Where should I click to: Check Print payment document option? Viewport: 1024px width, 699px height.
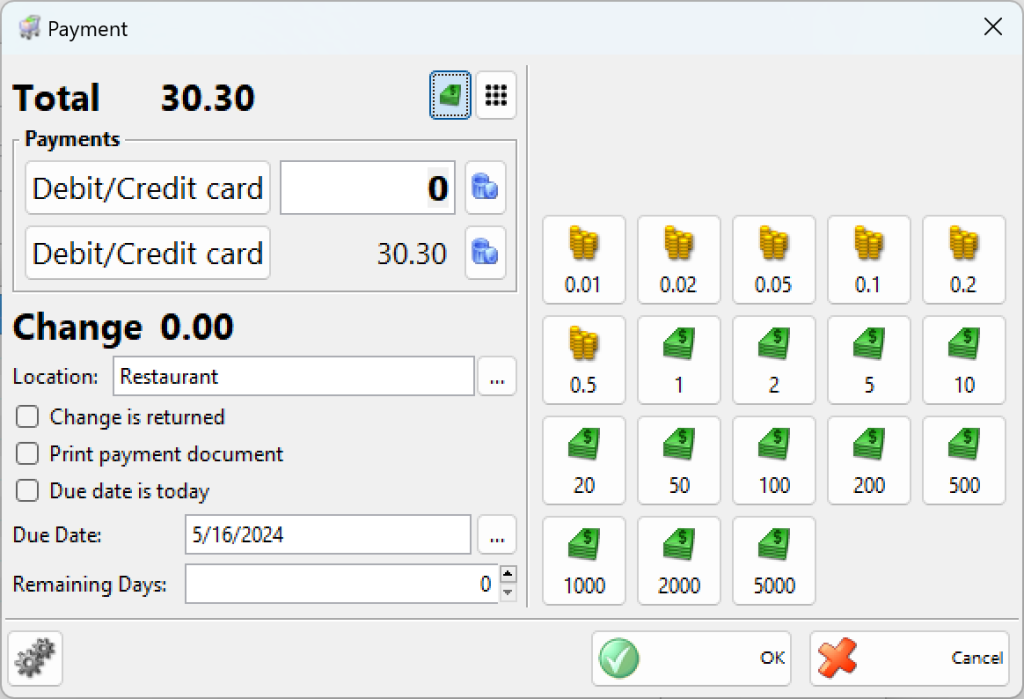(28, 454)
